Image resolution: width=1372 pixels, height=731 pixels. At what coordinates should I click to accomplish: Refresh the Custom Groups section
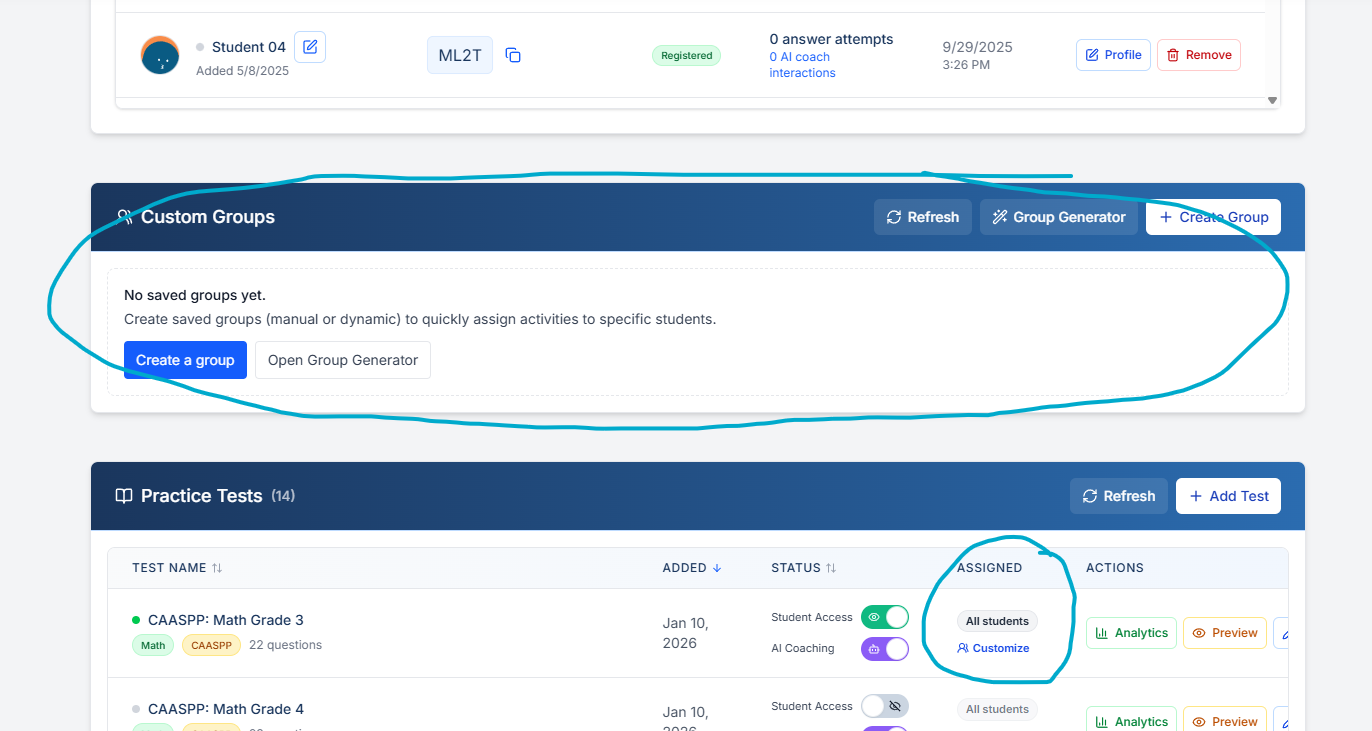[x=922, y=217]
